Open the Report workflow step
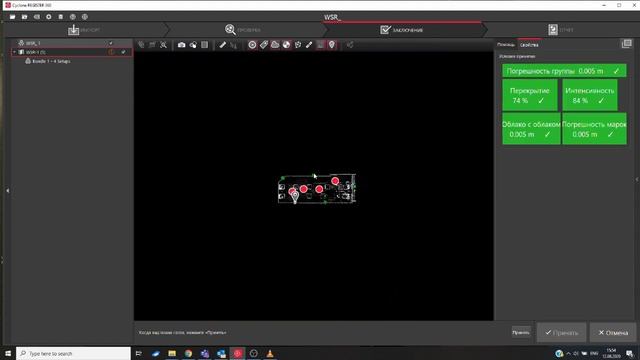The image size is (640, 360). (561, 30)
